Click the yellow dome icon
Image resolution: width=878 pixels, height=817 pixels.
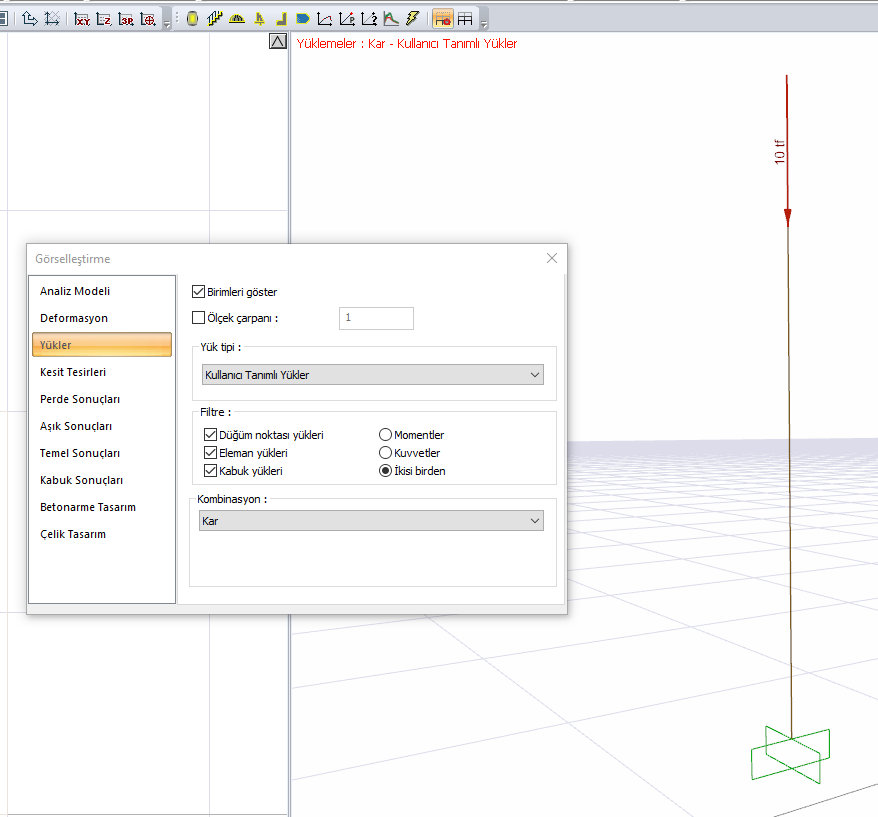coord(237,19)
